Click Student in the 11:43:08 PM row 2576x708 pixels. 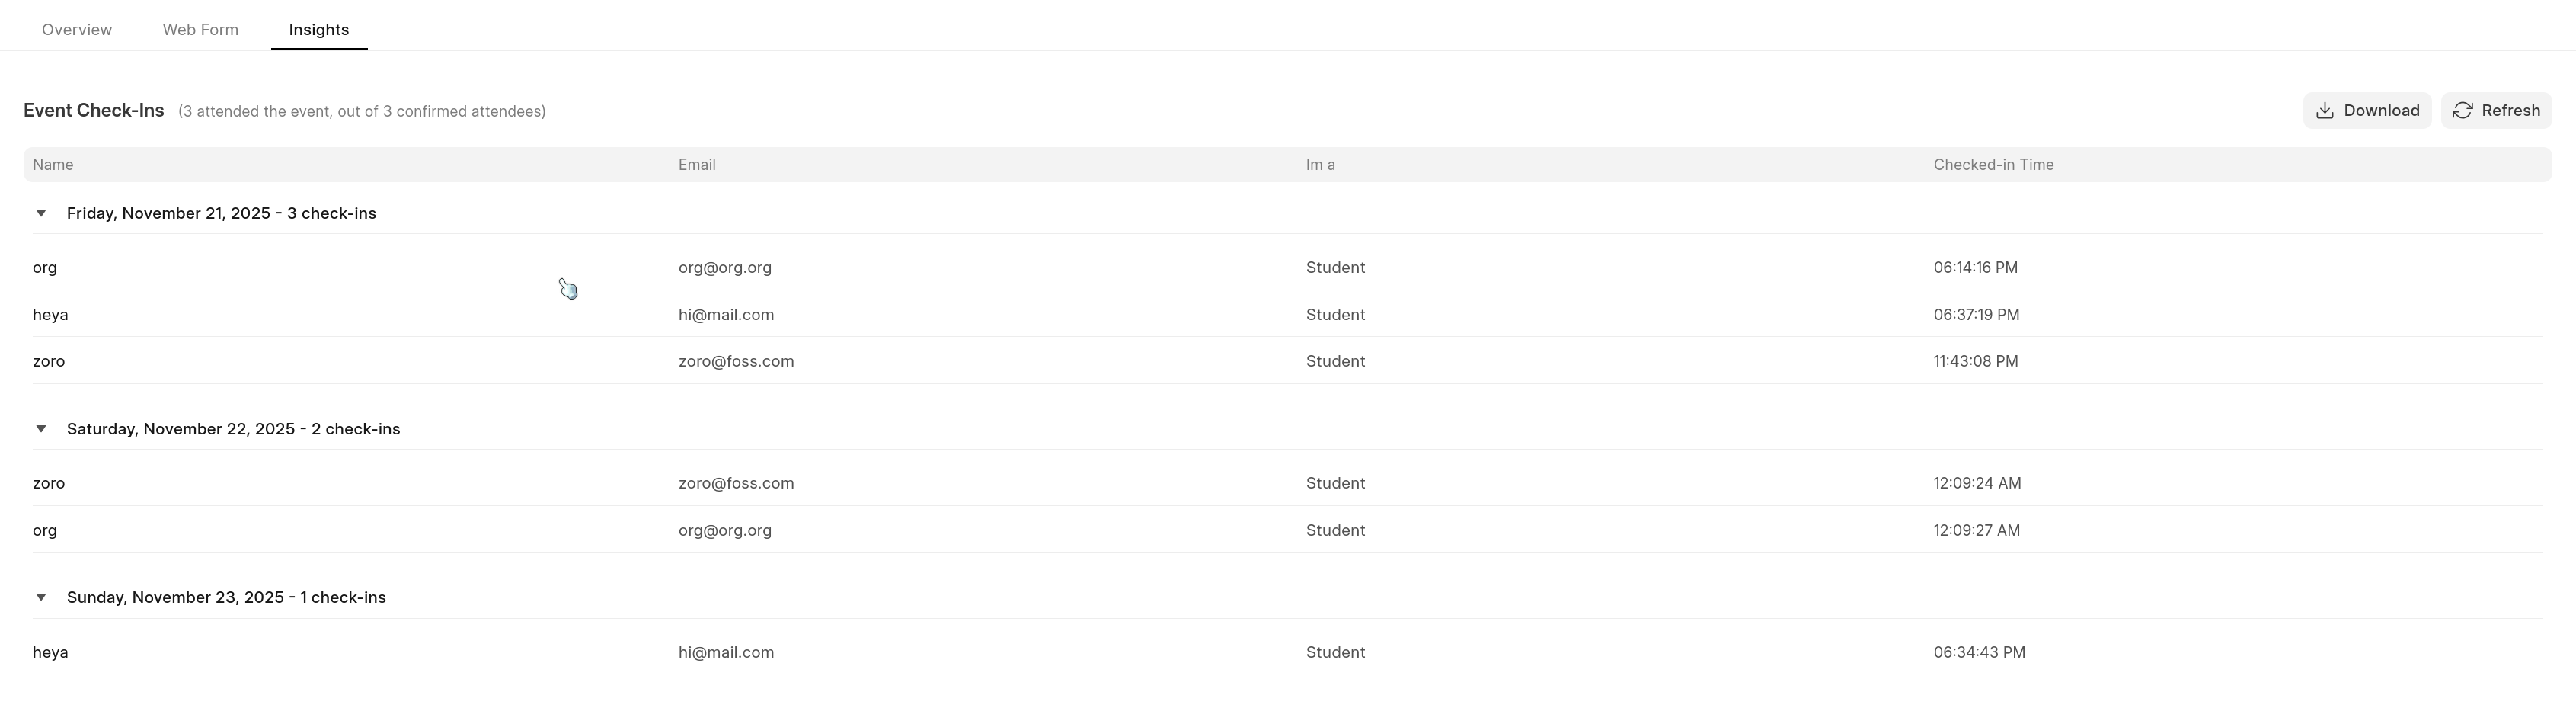(x=1335, y=361)
